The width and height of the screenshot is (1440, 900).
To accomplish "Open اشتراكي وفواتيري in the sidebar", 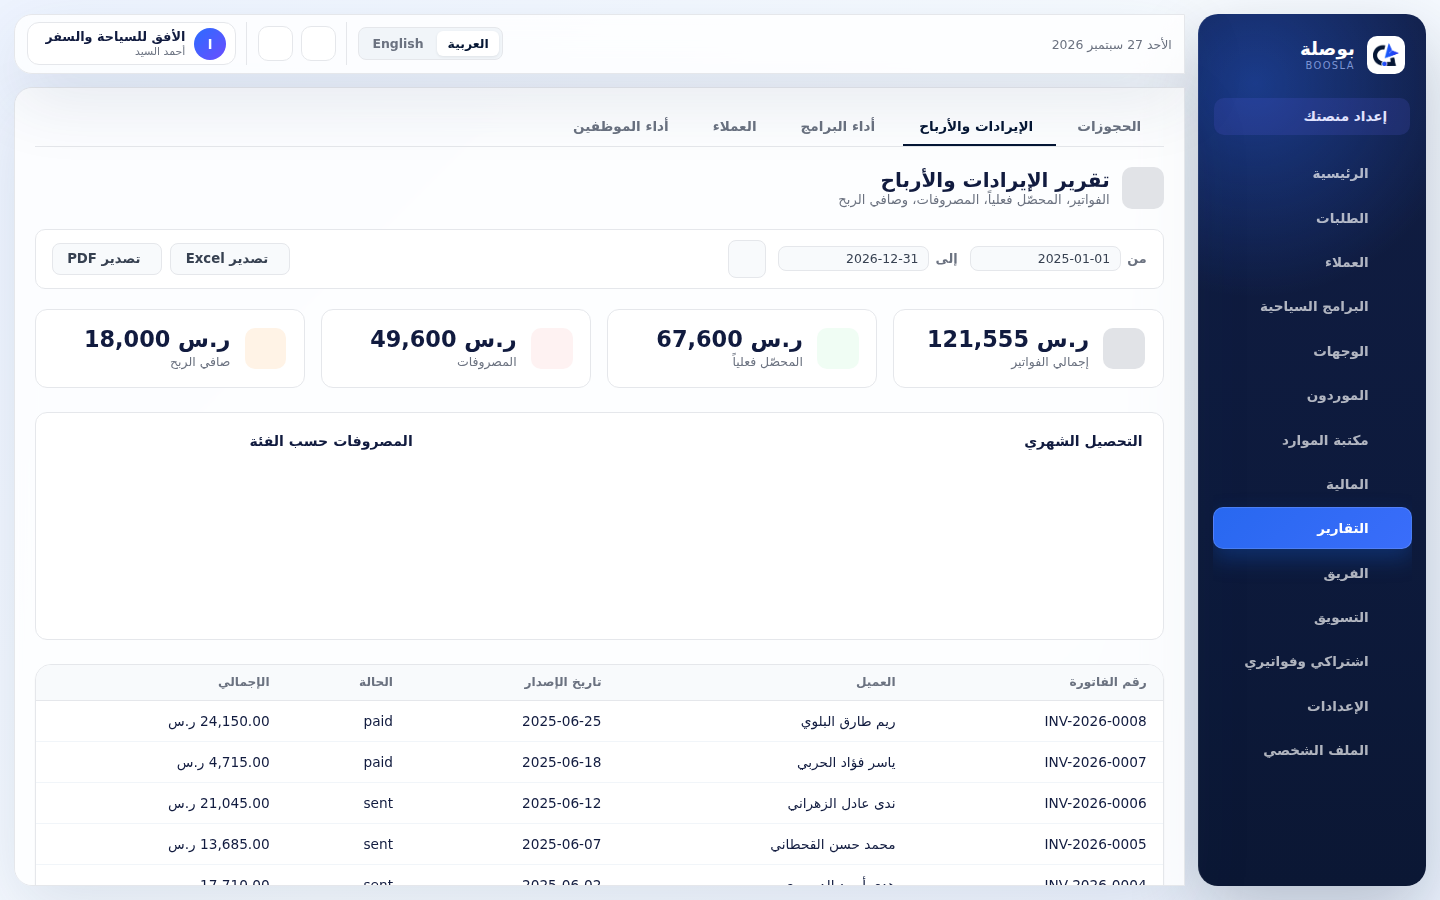I will pyautogui.click(x=1312, y=661).
